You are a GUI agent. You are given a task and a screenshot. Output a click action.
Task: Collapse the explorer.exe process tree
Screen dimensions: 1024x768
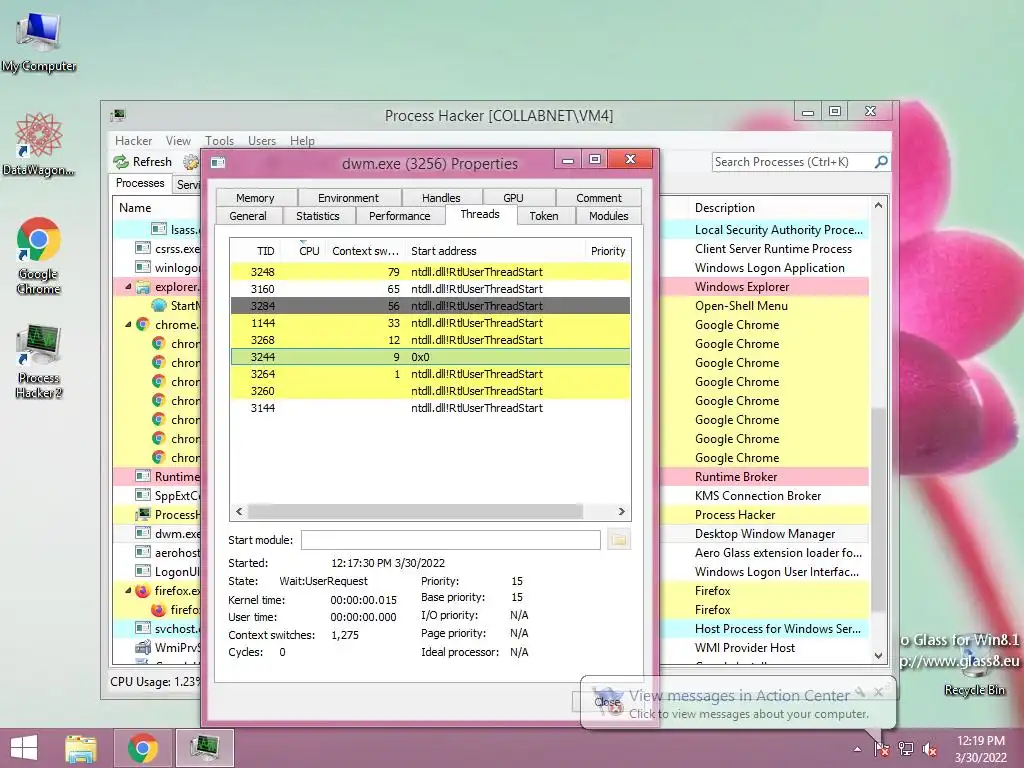[128, 287]
